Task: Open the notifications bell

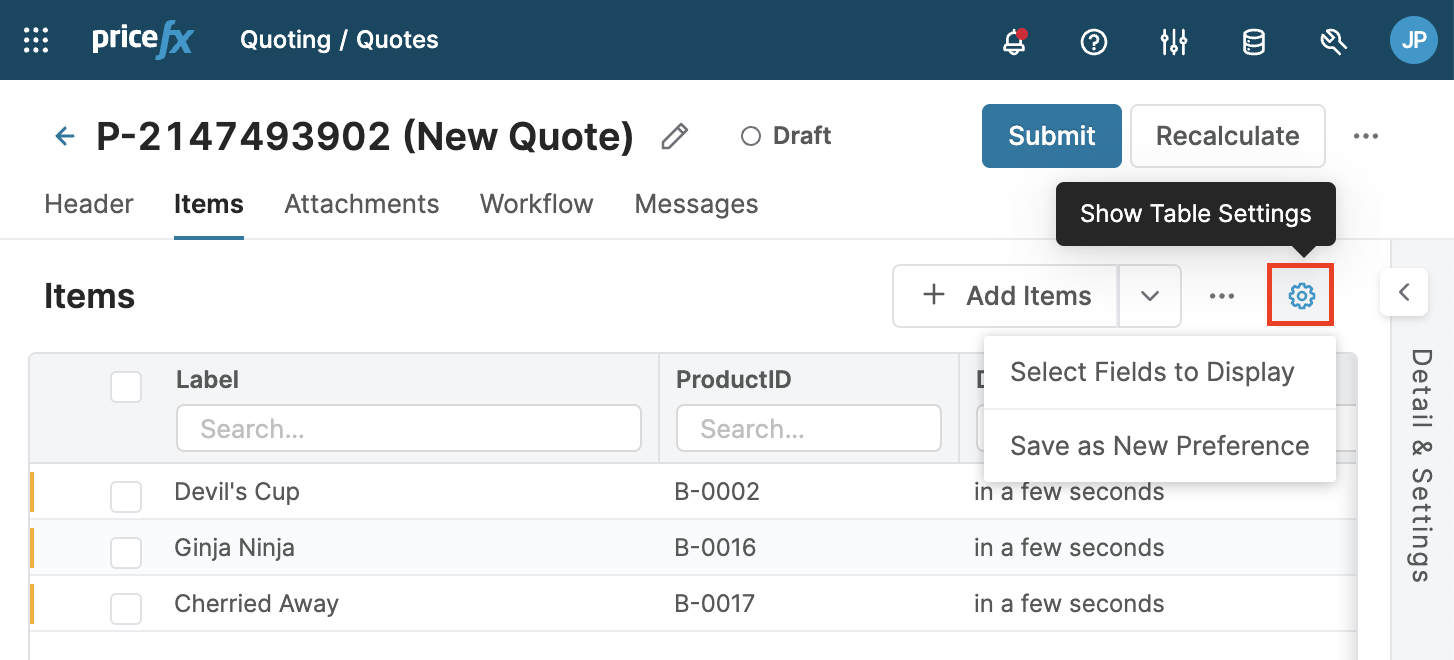Action: [x=1014, y=41]
